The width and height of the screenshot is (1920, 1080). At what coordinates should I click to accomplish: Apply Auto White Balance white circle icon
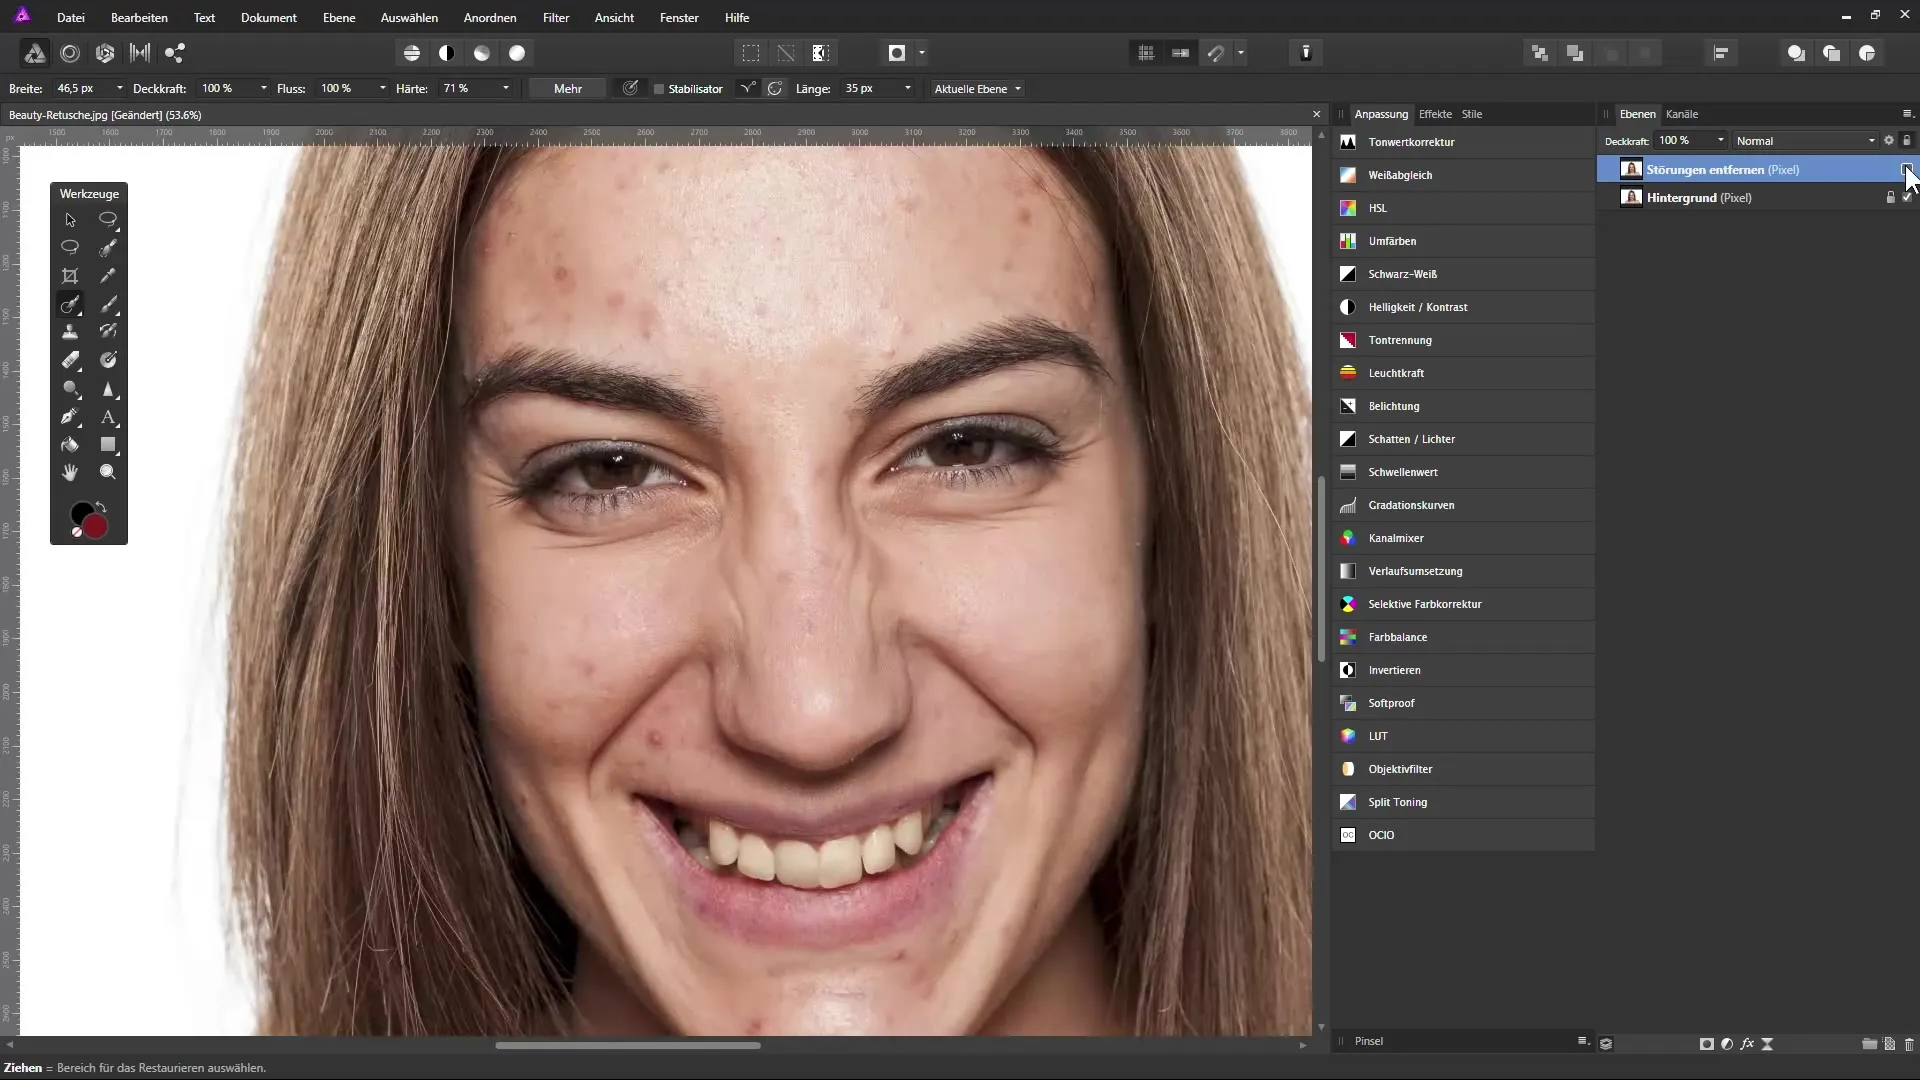pyautogui.click(x=517, y=53)
